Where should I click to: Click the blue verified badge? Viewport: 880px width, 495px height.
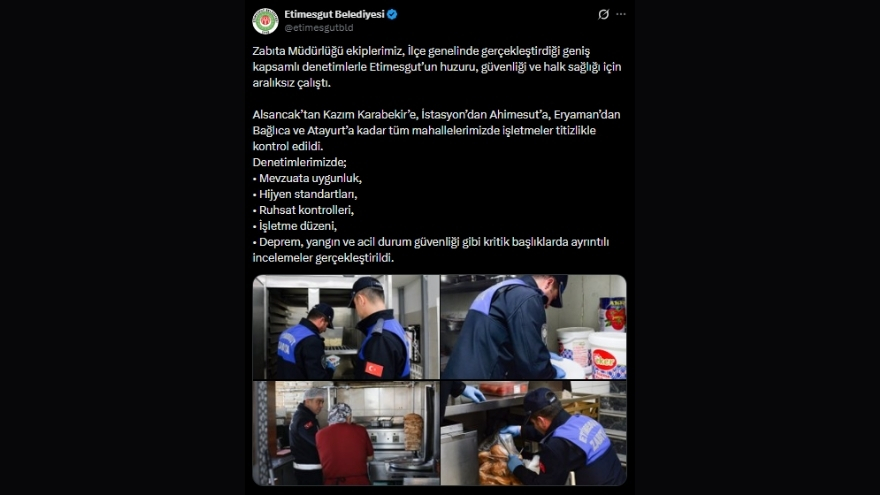392,15
